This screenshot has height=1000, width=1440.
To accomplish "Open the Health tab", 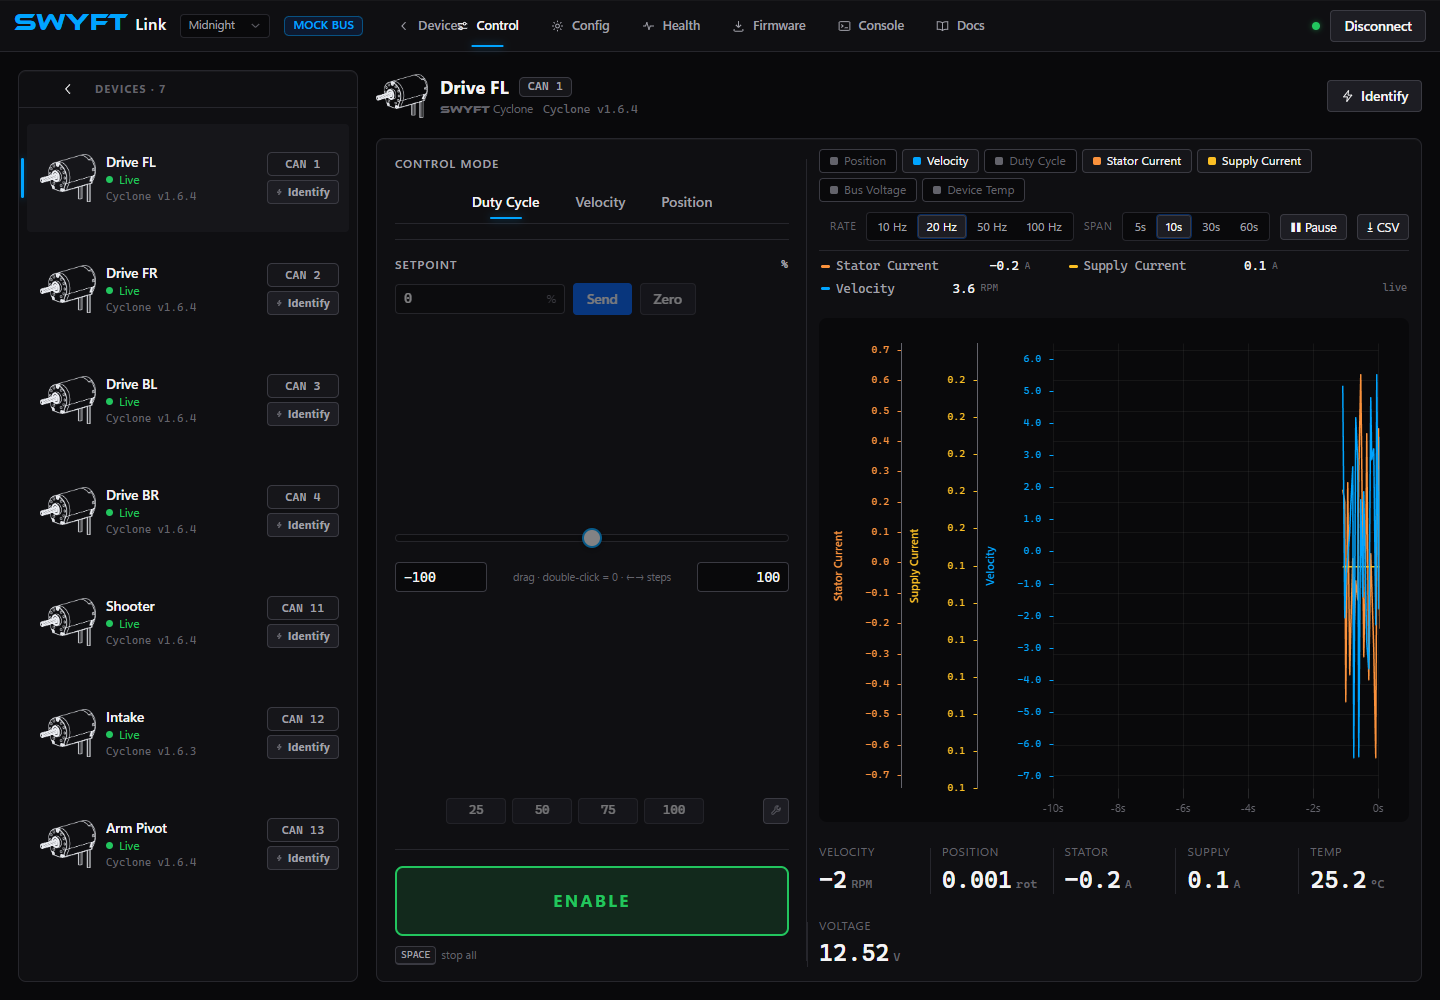I will pos(671,26).
